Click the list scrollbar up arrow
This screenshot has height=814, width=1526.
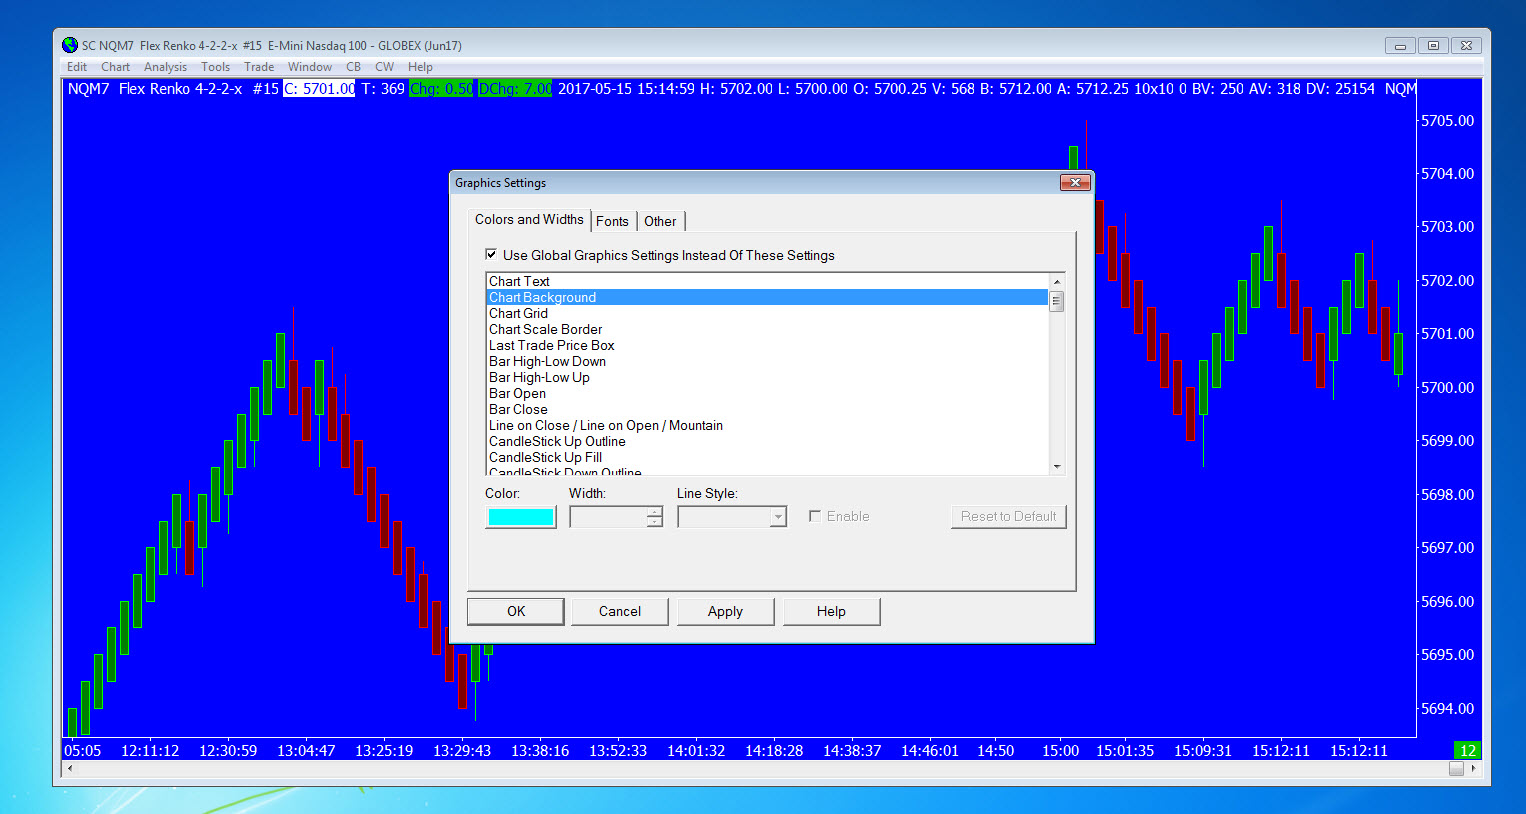[x=1056, y=281]
